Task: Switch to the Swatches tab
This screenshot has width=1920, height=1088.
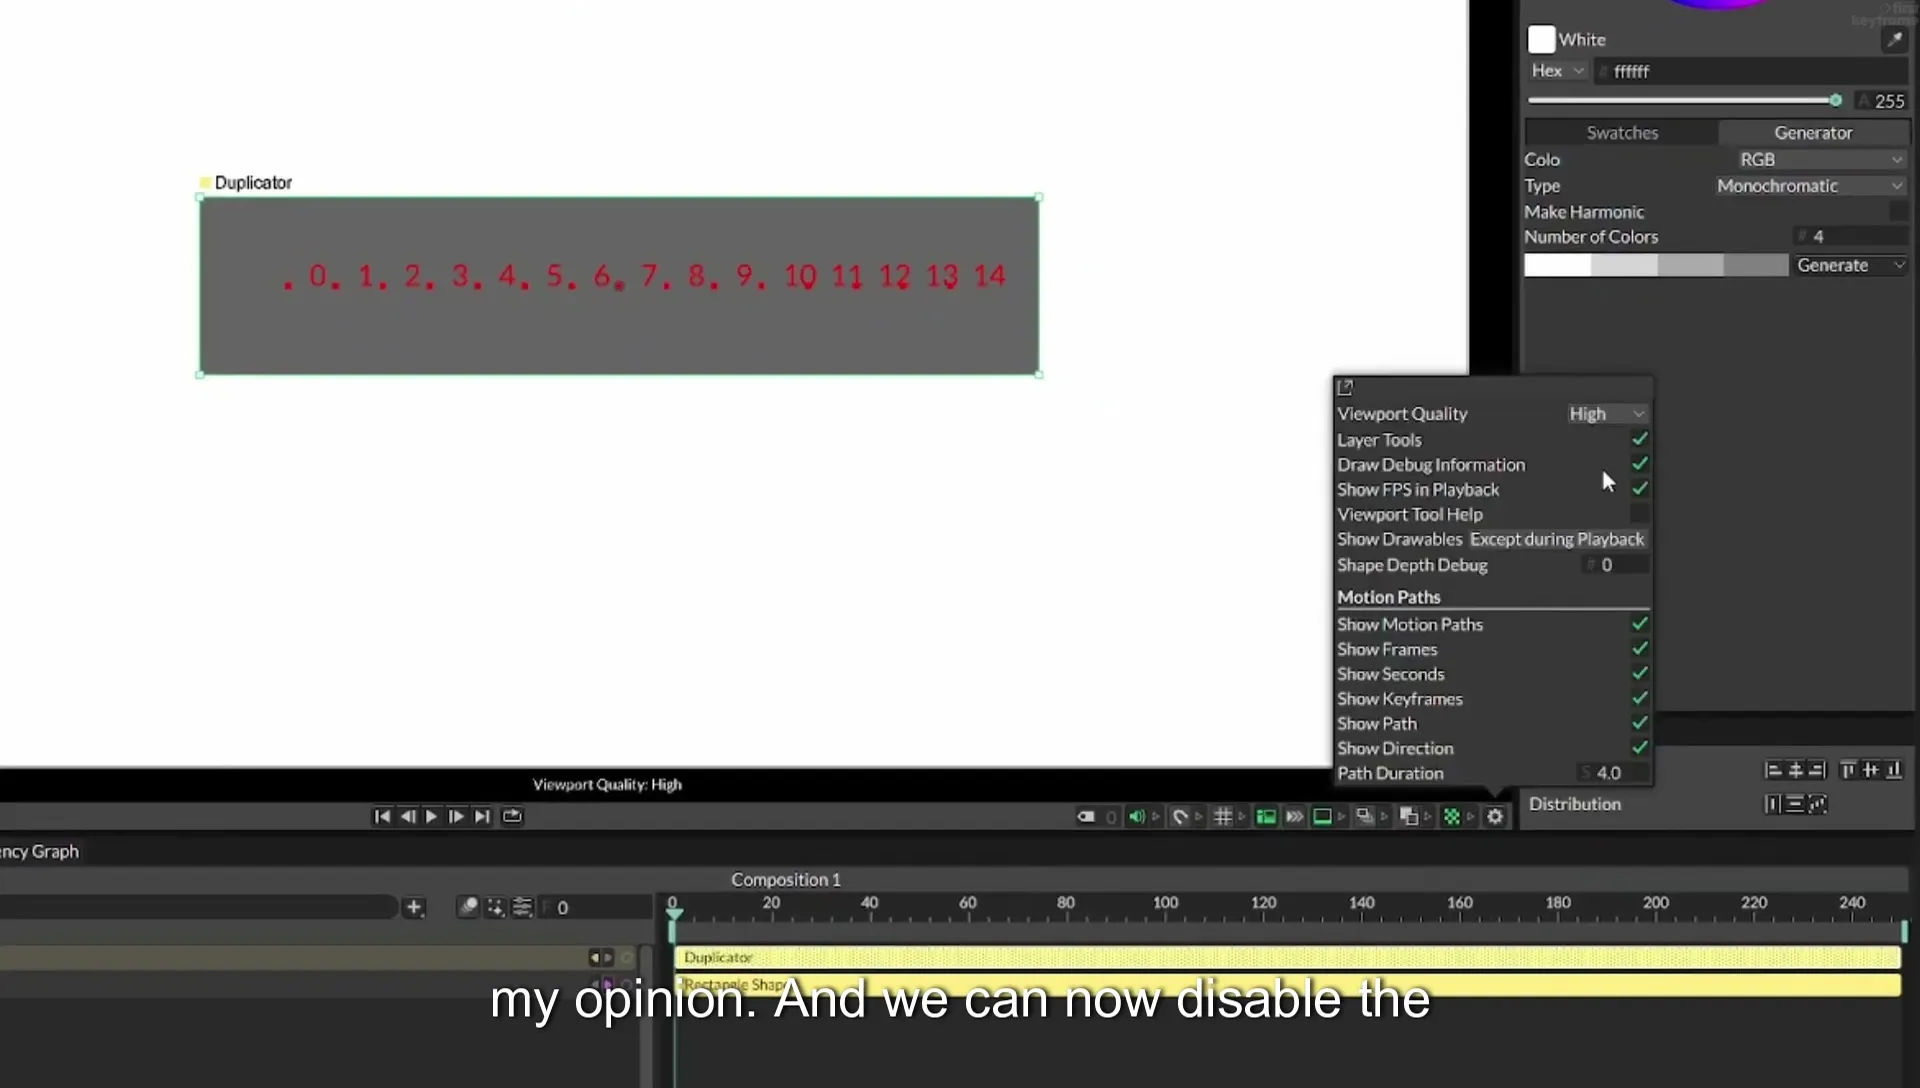Action: pos(1622,133)
